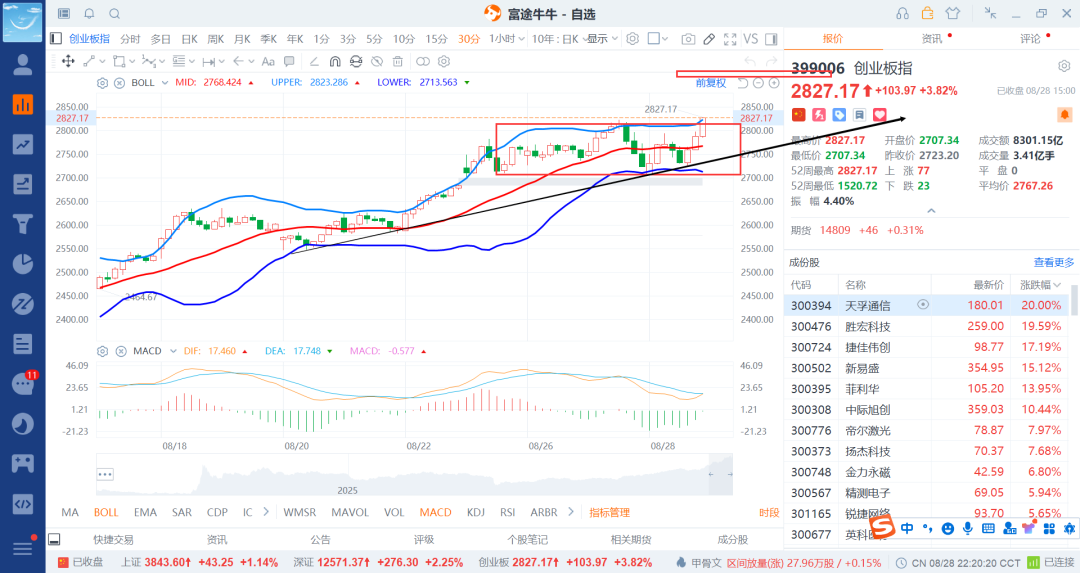Image resolution: width=1080 pixels, height=573 pixels.
Task: Open the stock screener funnel sidebar icon
Action: [x=23, y=224]
